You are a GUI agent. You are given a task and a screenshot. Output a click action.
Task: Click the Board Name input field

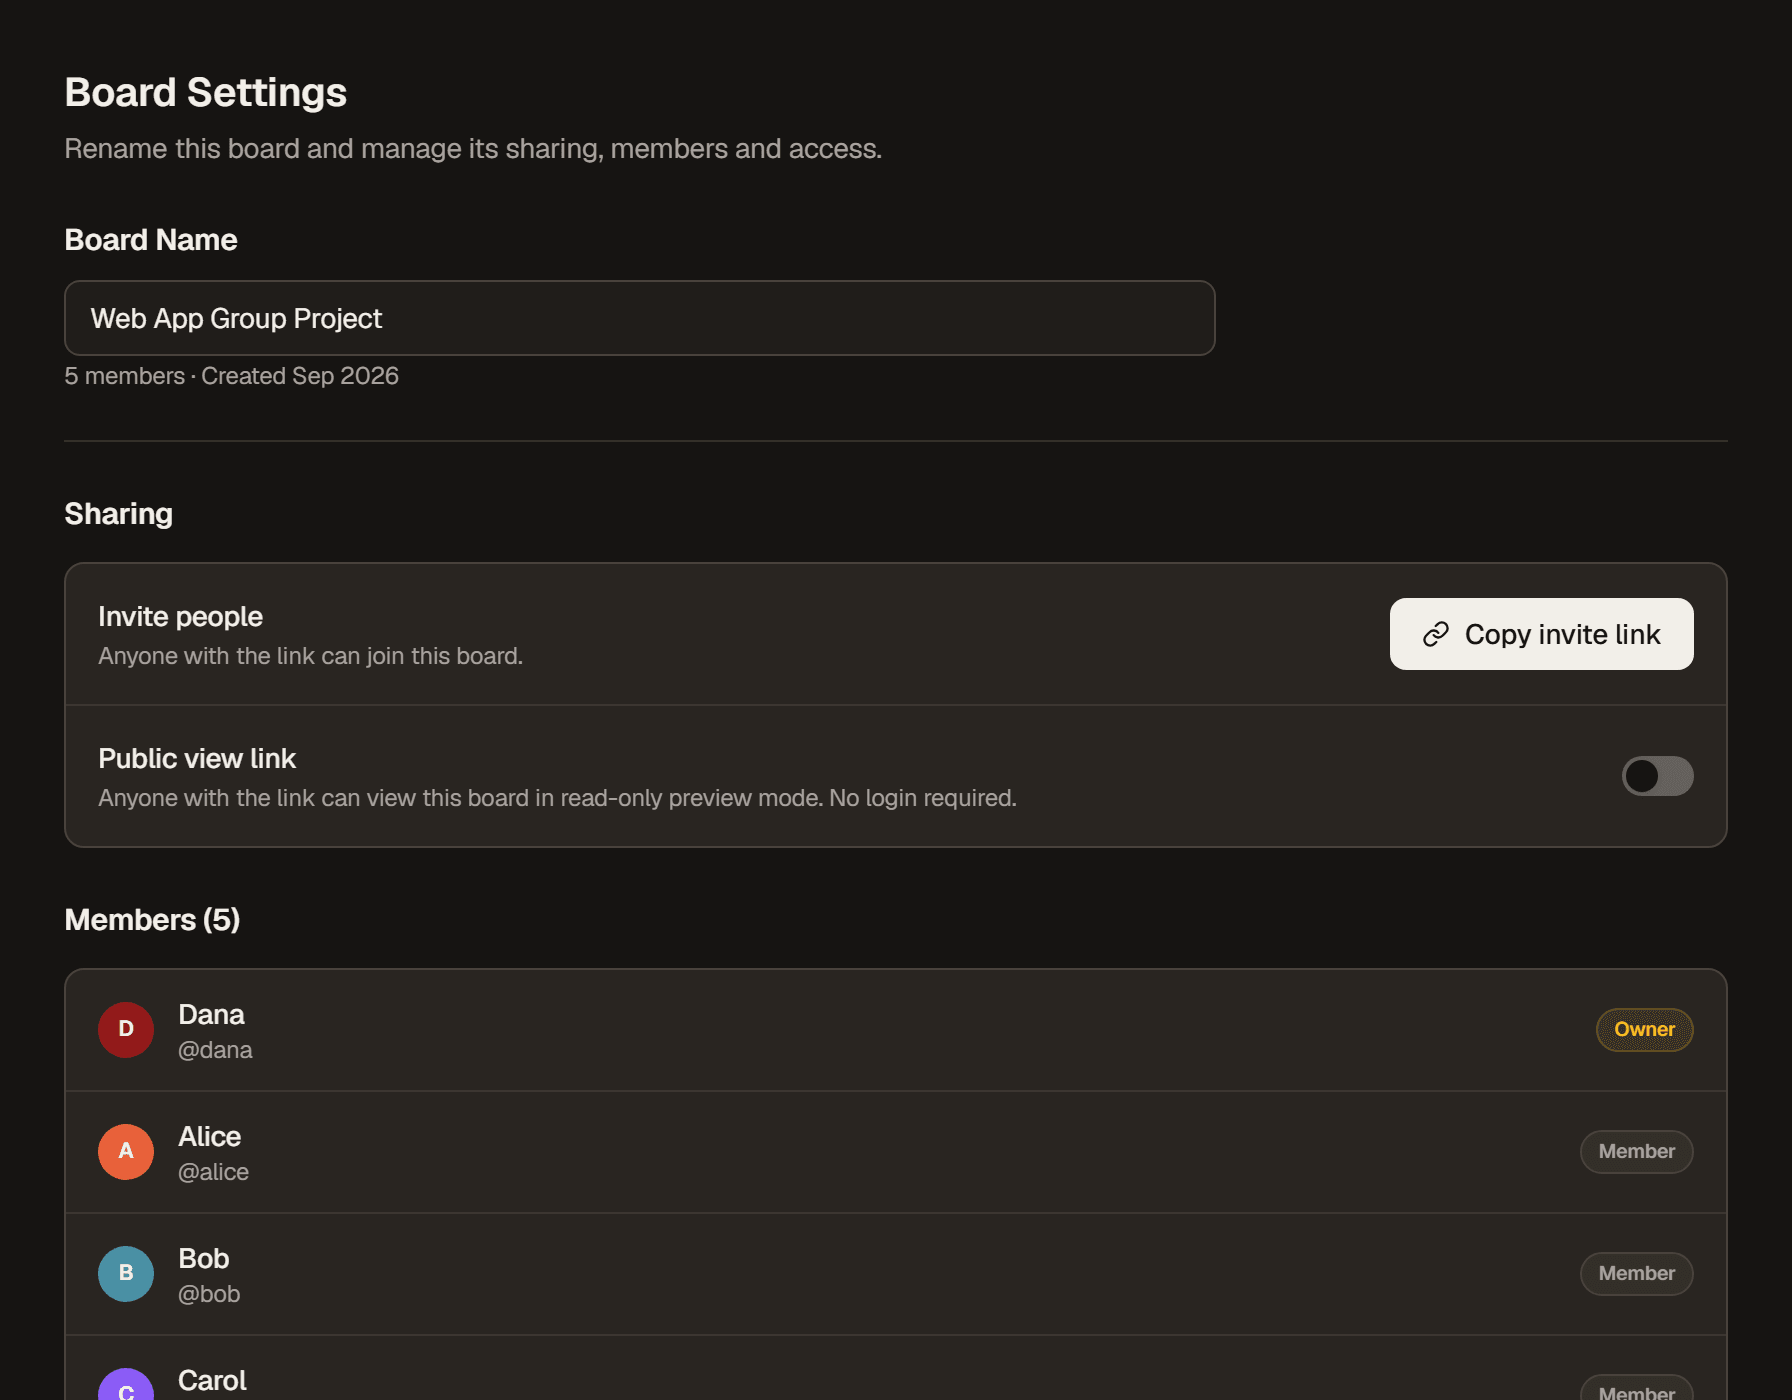640,318
